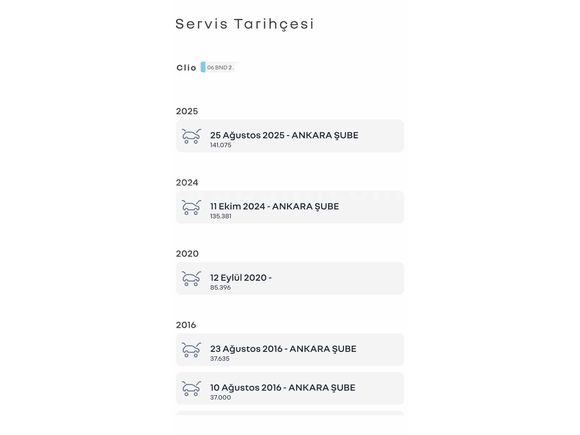This screenshot has width=580, height=435.
Task: Open the 25 Ağustos 2025 - ANKARA ŞUBE record
Action: point(290,136)
